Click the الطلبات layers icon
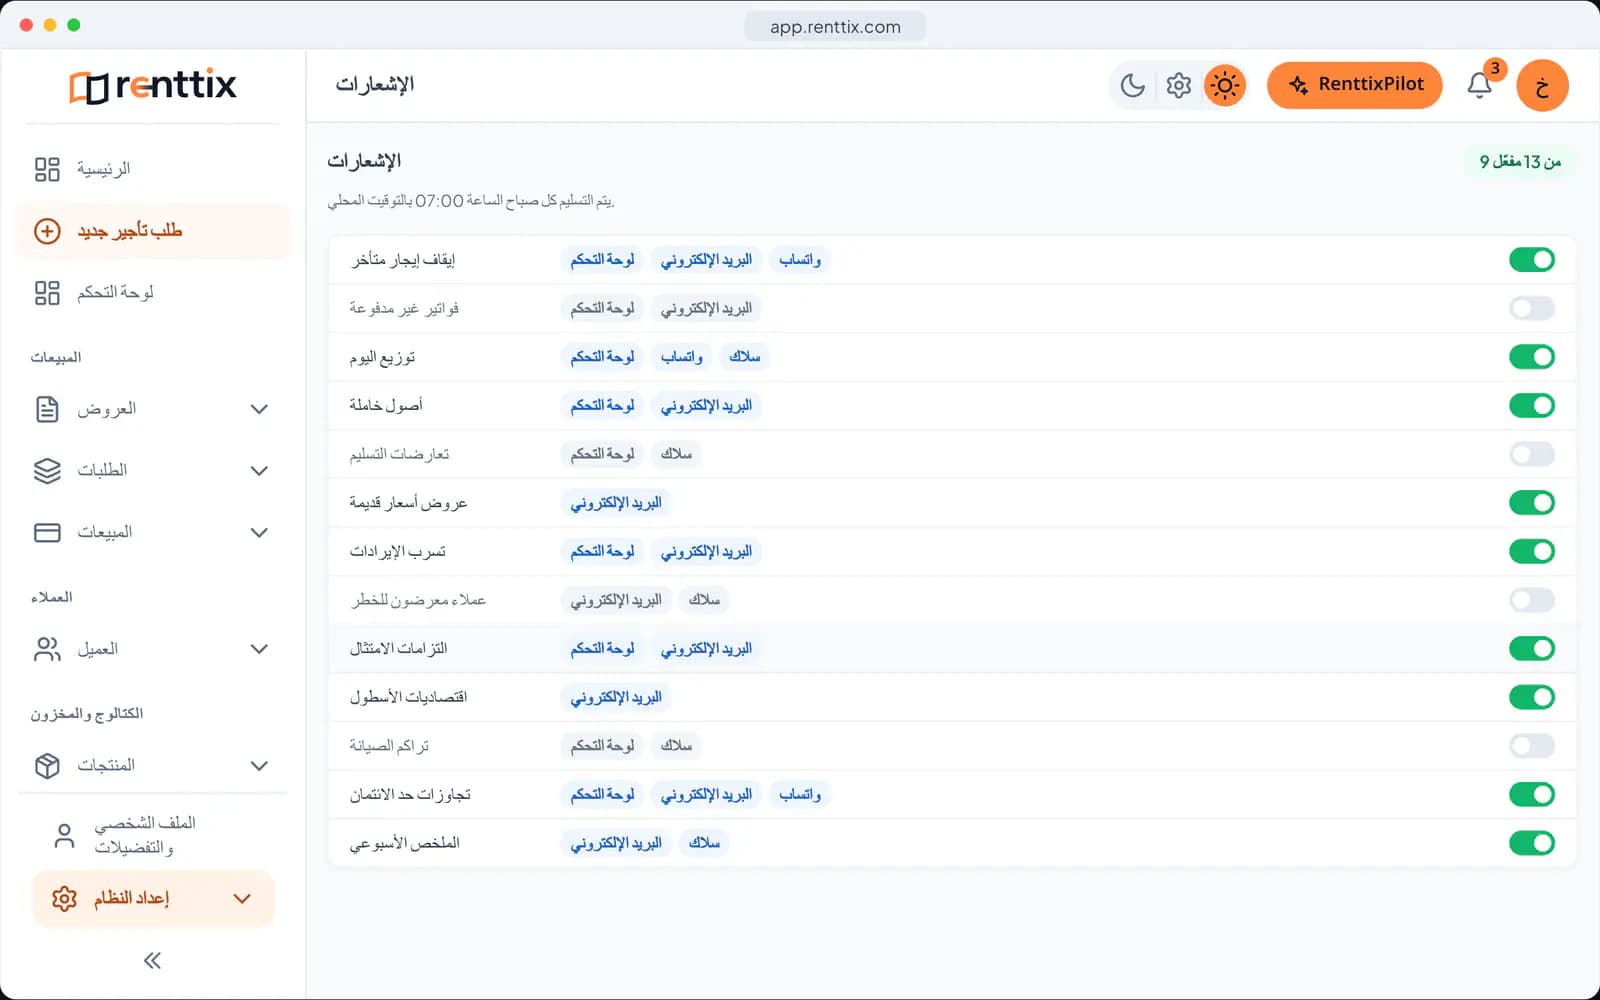Image resolution: width=1600 pixels, height=1000 pixels. [x=47, y=470]
